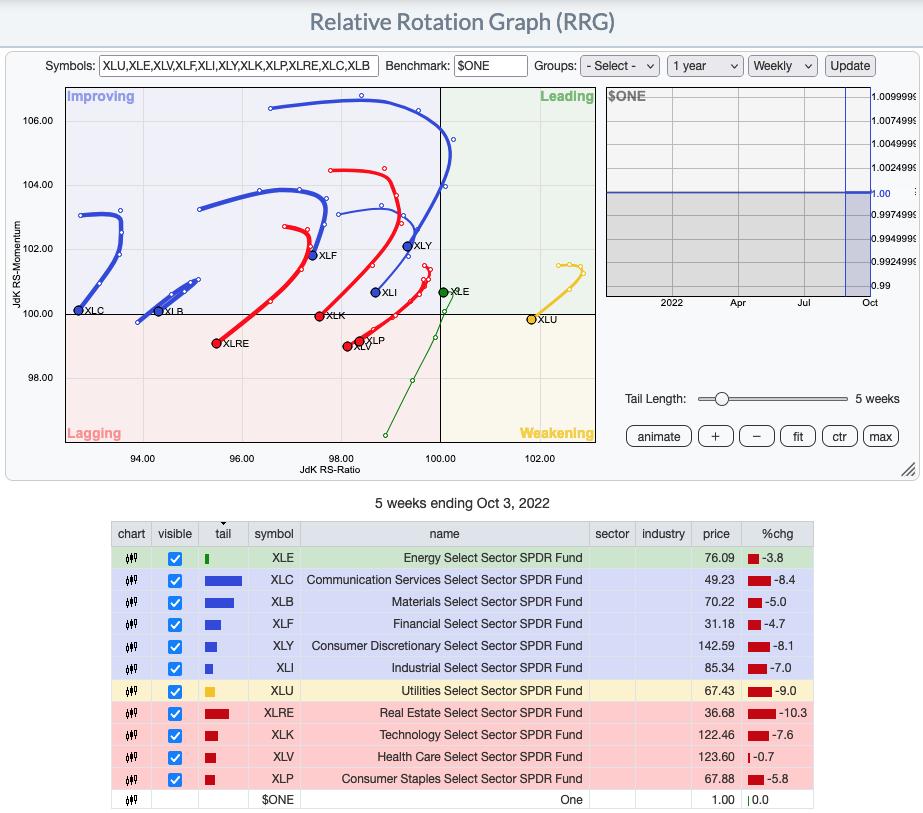Open chart icon for XLP row

(x=131, y=779)
